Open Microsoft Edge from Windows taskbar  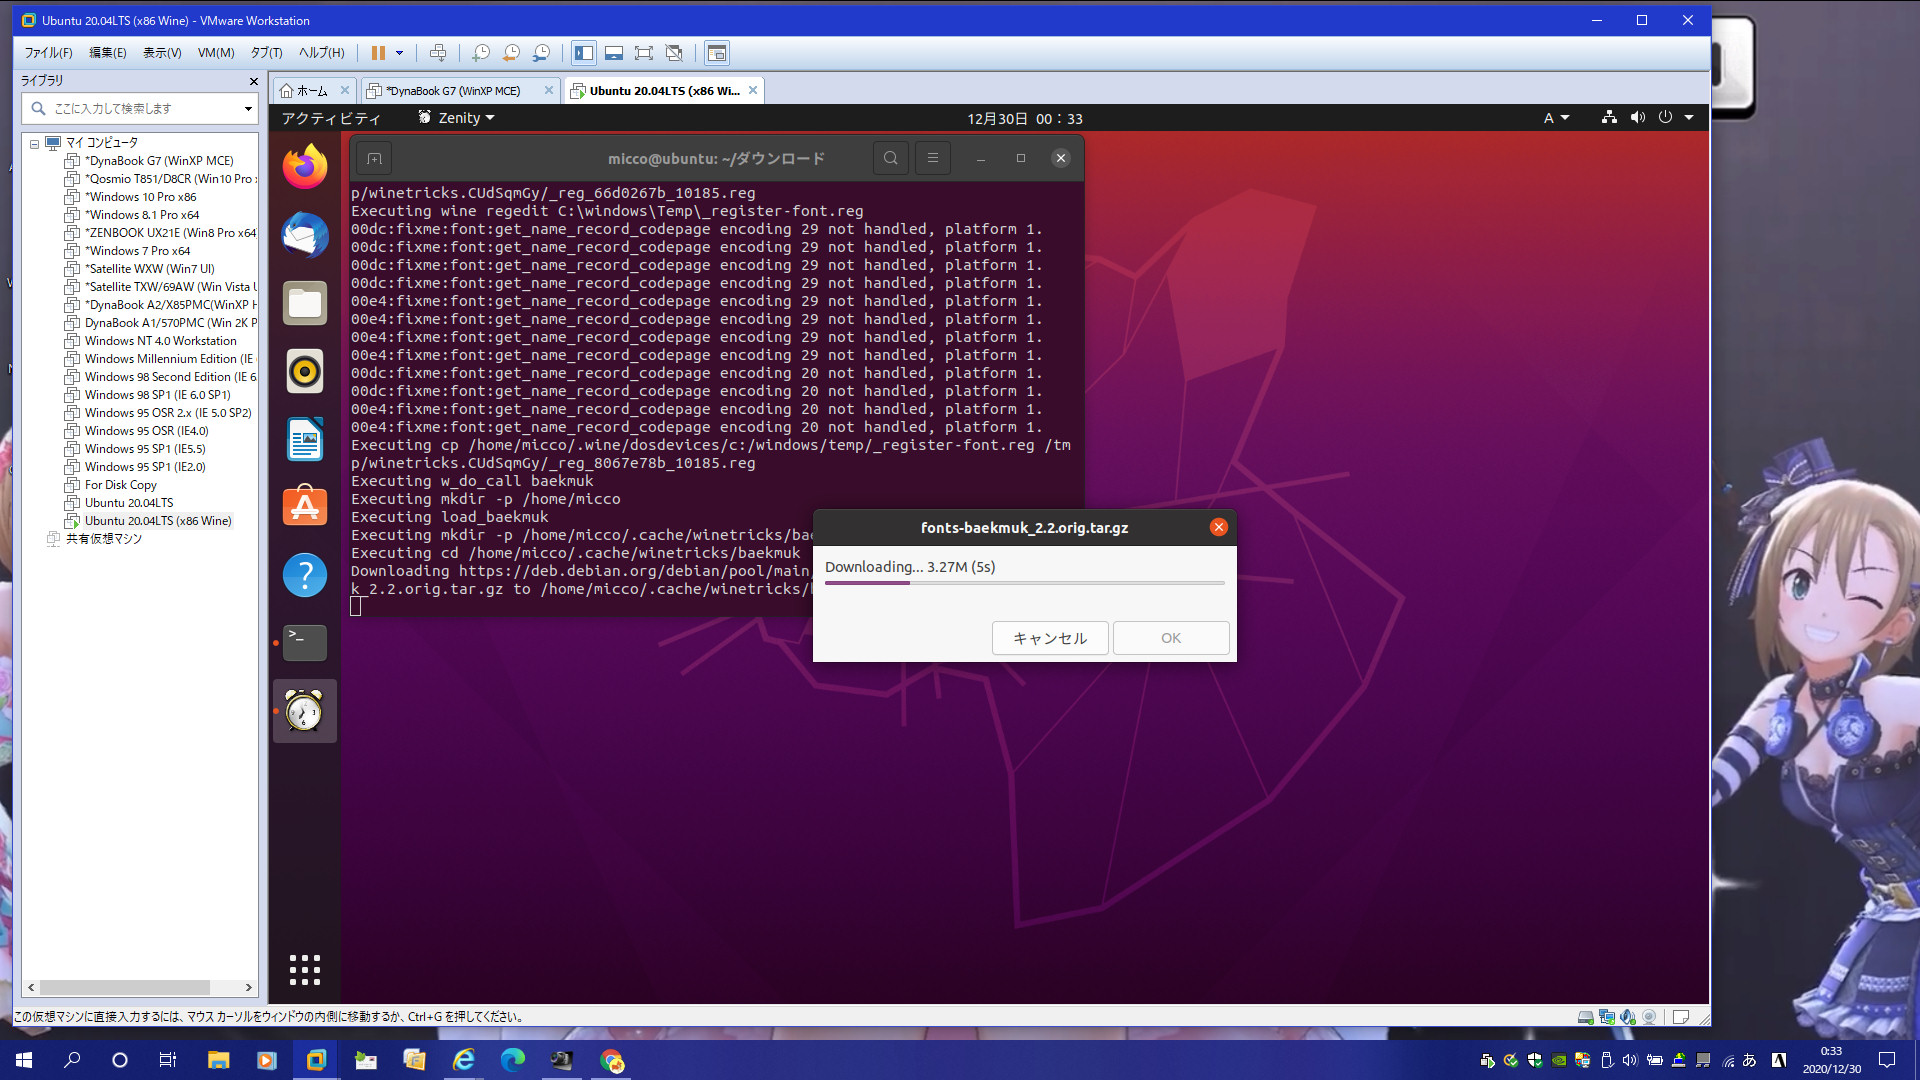(512, 1060)
